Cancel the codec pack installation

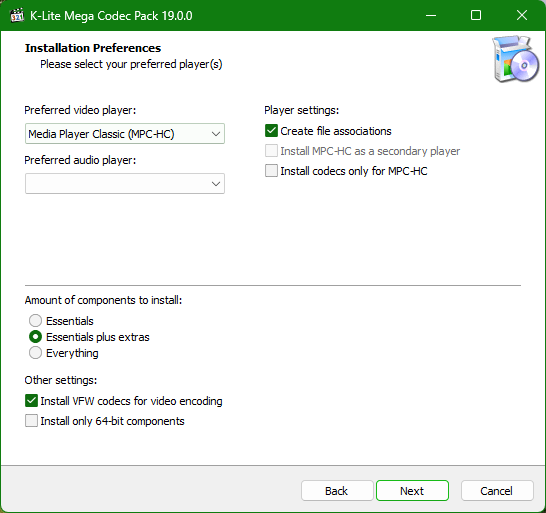[x=497, y=491]
